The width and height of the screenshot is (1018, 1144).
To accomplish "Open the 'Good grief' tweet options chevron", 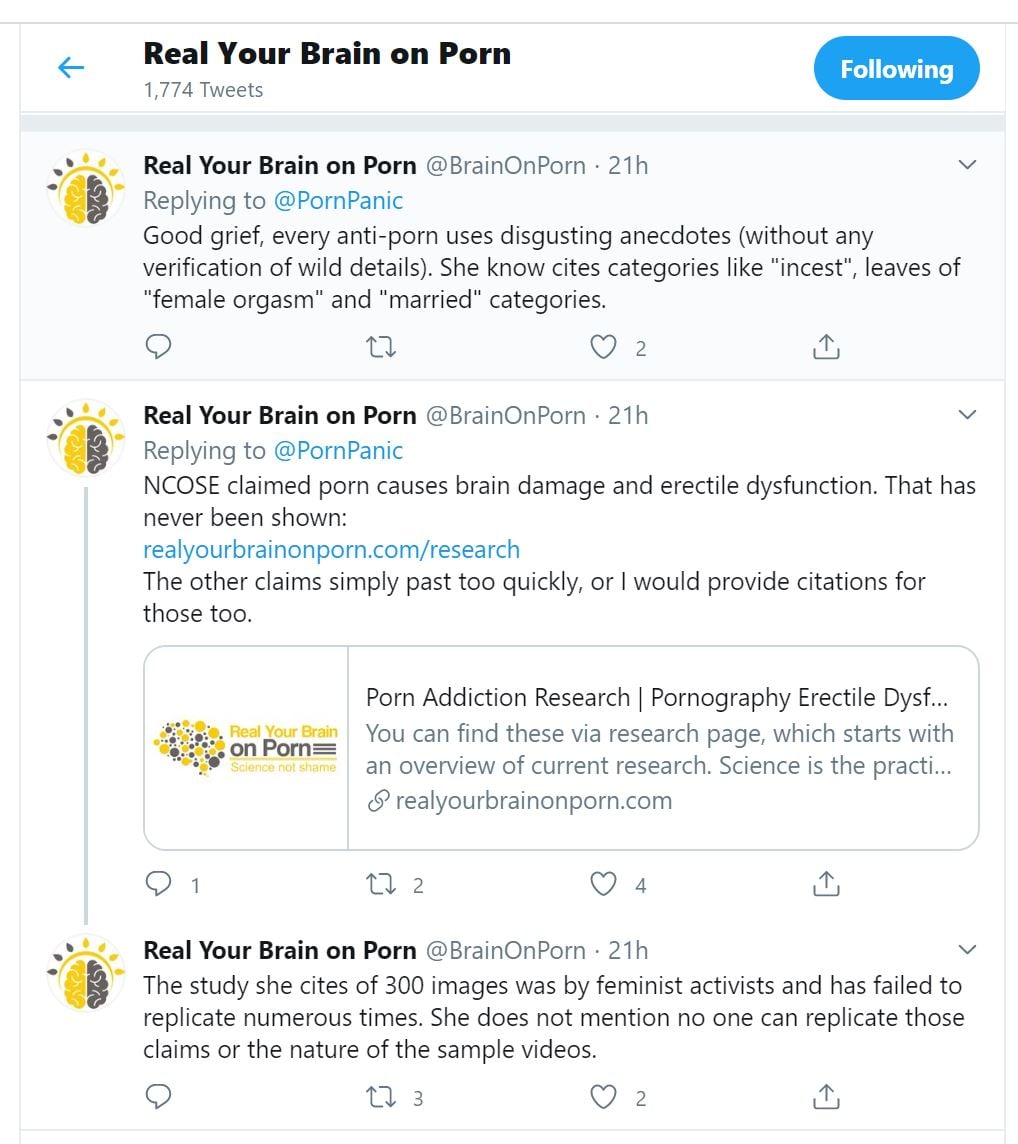I will click(967, 165).
